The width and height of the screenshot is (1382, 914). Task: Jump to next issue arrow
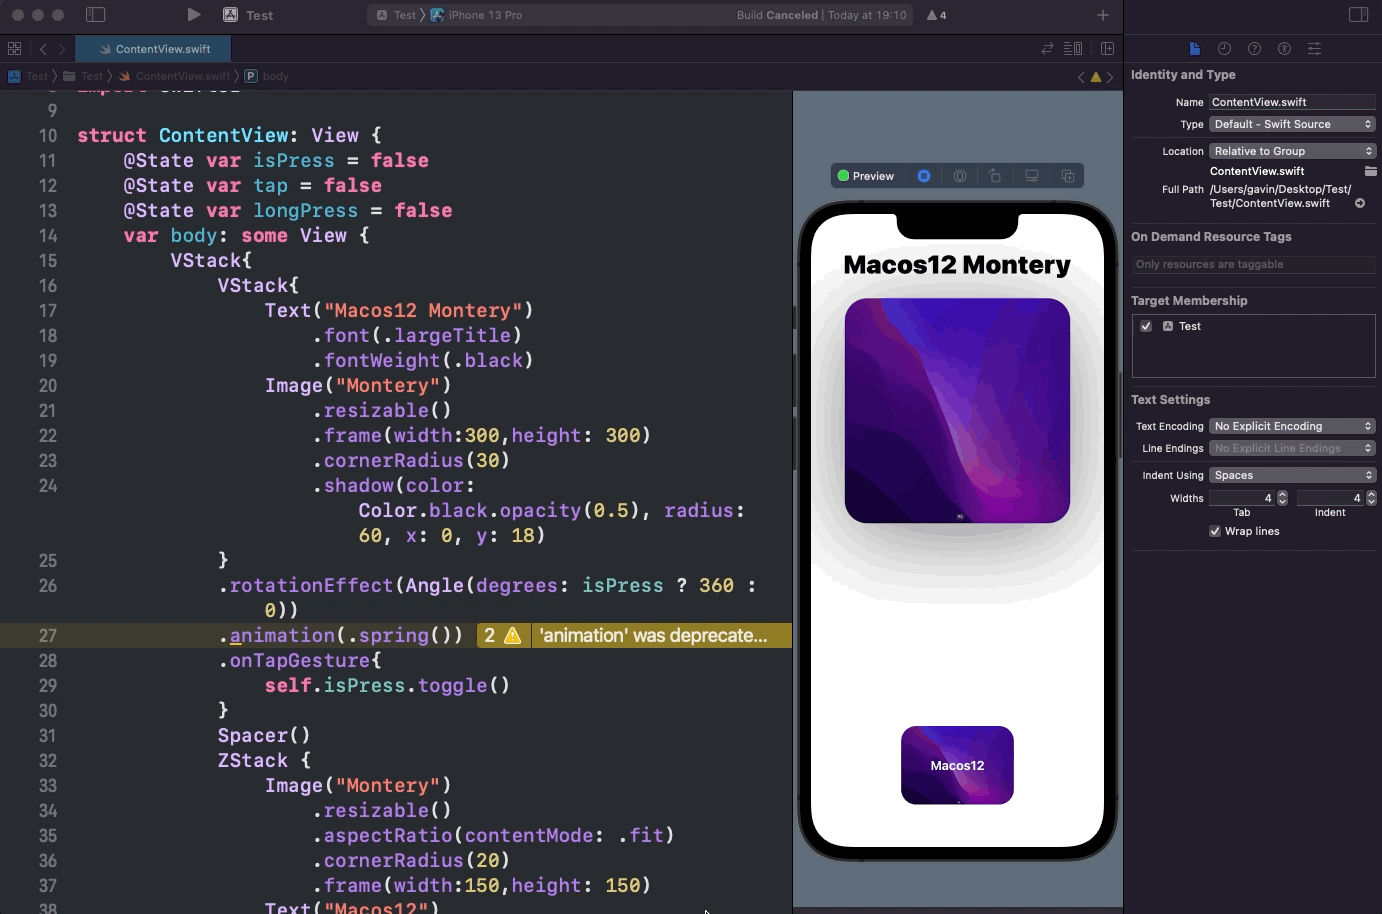(x=1110, y=76)
